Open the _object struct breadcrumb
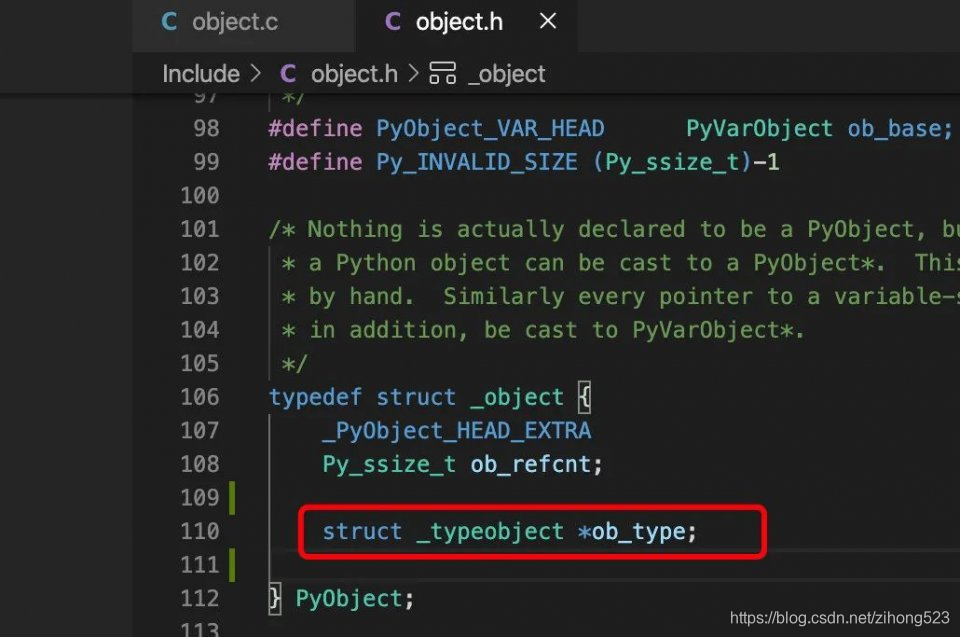 (x=507, y=75)
